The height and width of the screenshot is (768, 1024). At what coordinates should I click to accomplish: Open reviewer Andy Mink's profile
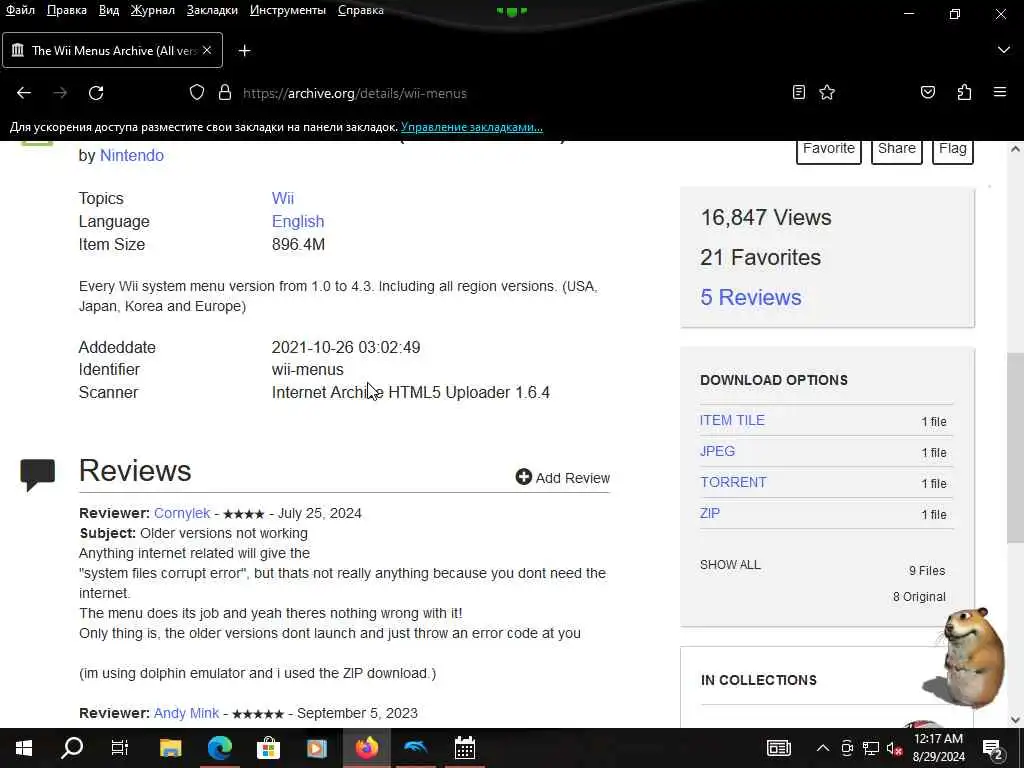click(186, 713)
